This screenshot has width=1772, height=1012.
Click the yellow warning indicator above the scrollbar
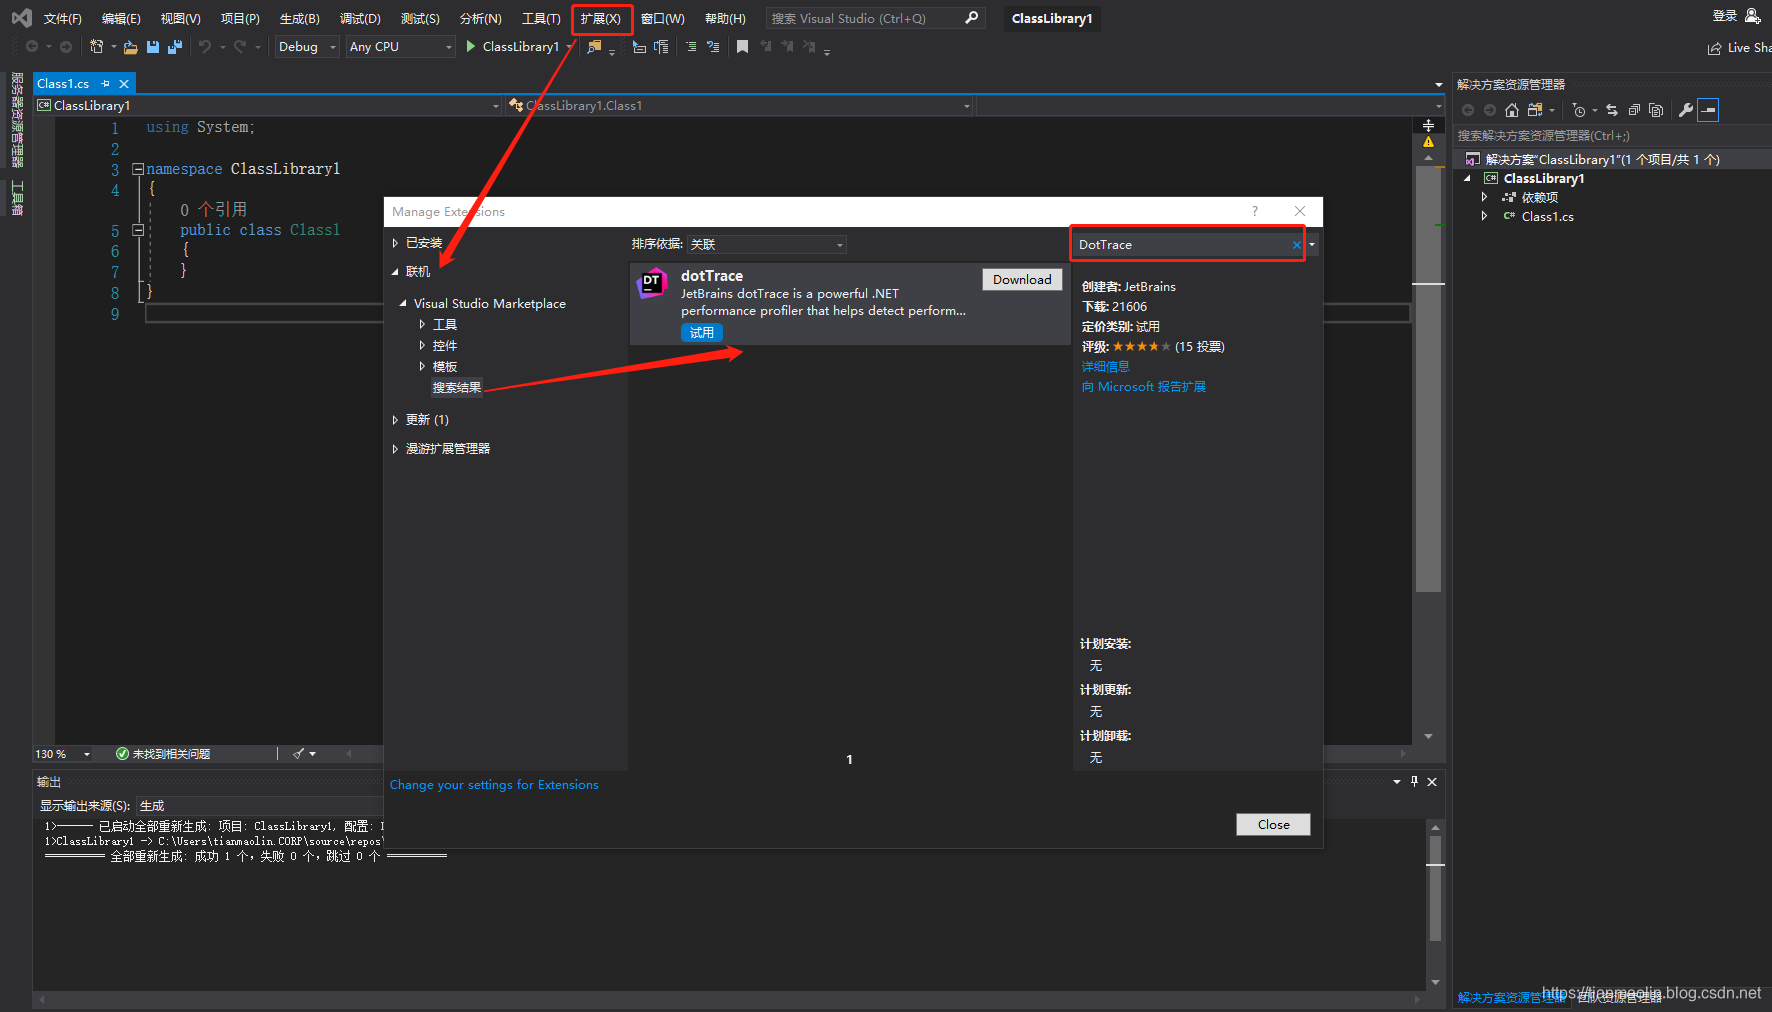1428,142
